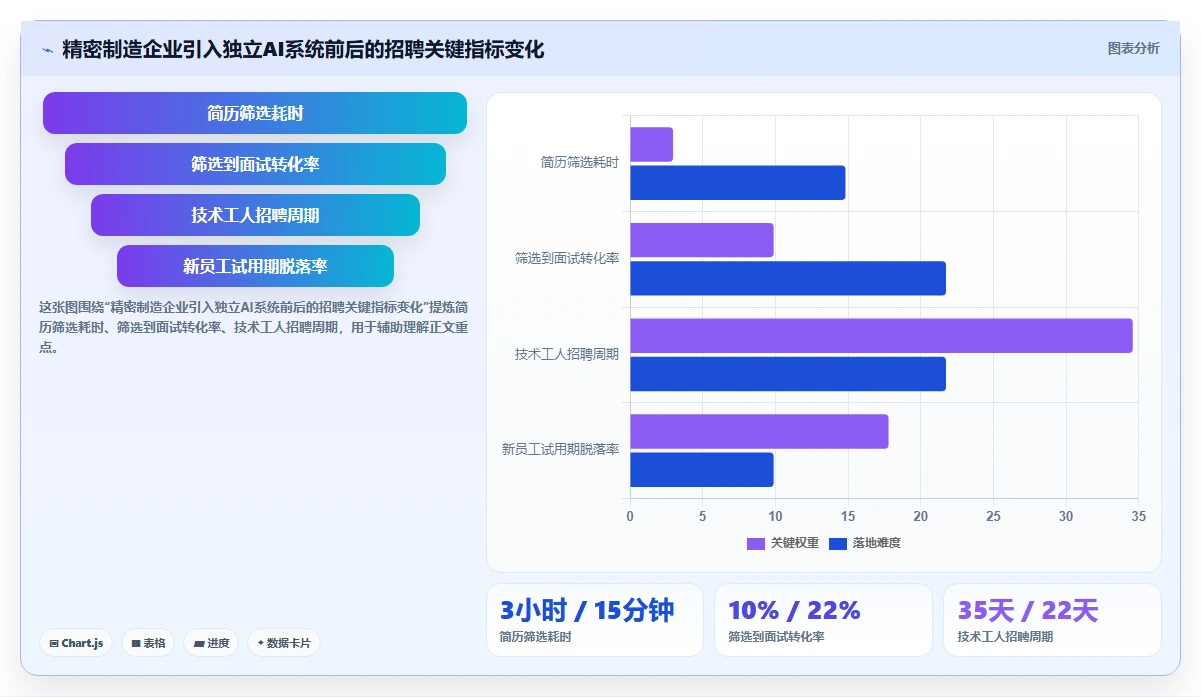1201x697 pixels.
Task: Click the main chart title text
Action: 303,49
